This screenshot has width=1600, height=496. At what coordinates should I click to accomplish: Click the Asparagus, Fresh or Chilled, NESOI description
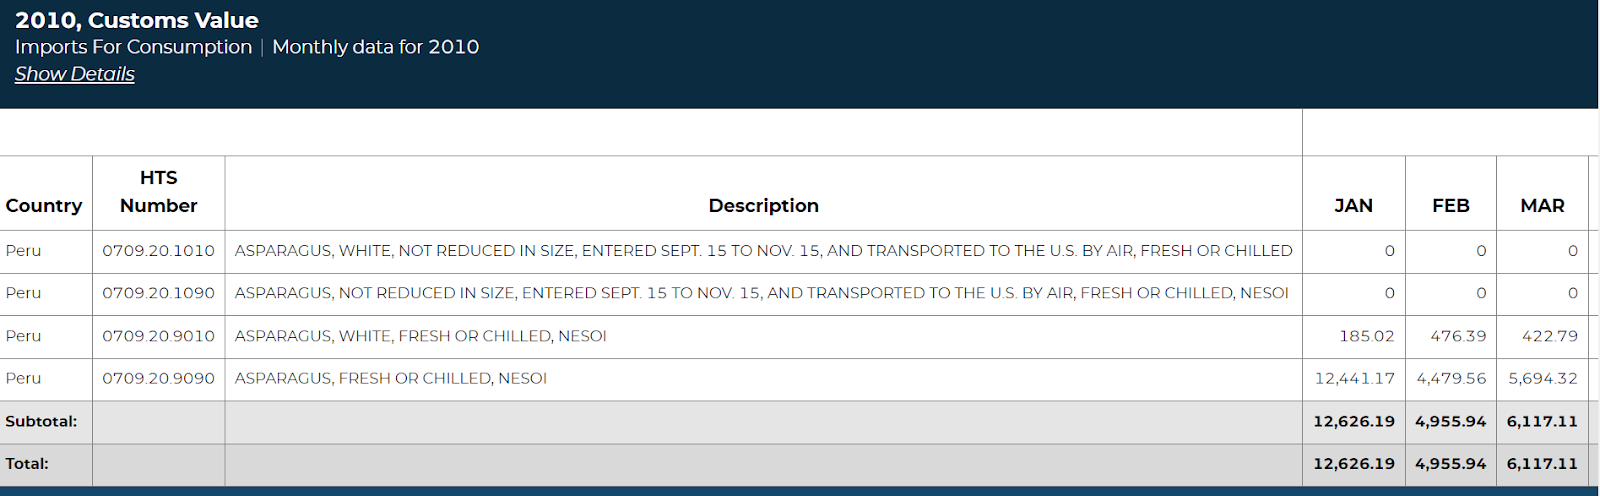click(390, 379)
